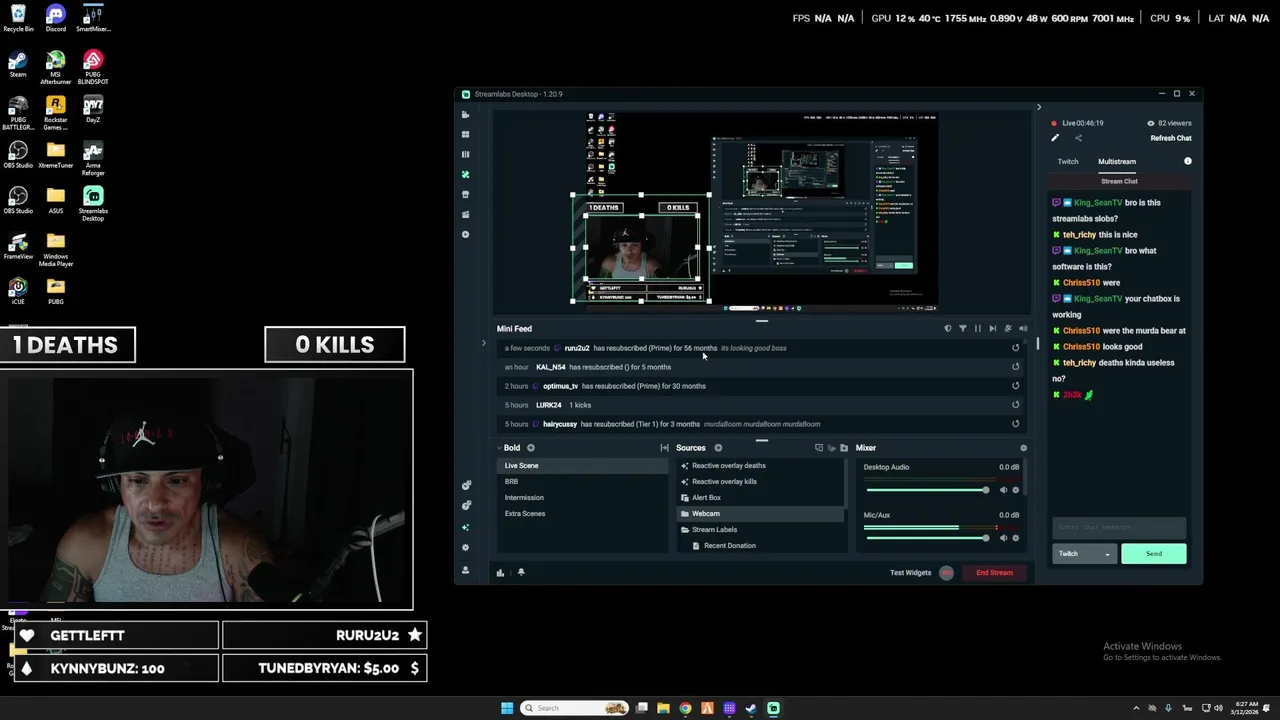Expand the Webcam source folder
This screenshot has width=1280, height=720.
click(685, 514)
